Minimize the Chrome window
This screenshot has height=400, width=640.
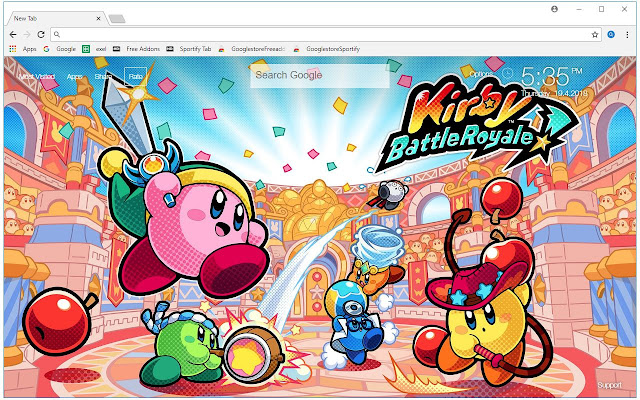(x=579, y=9)
